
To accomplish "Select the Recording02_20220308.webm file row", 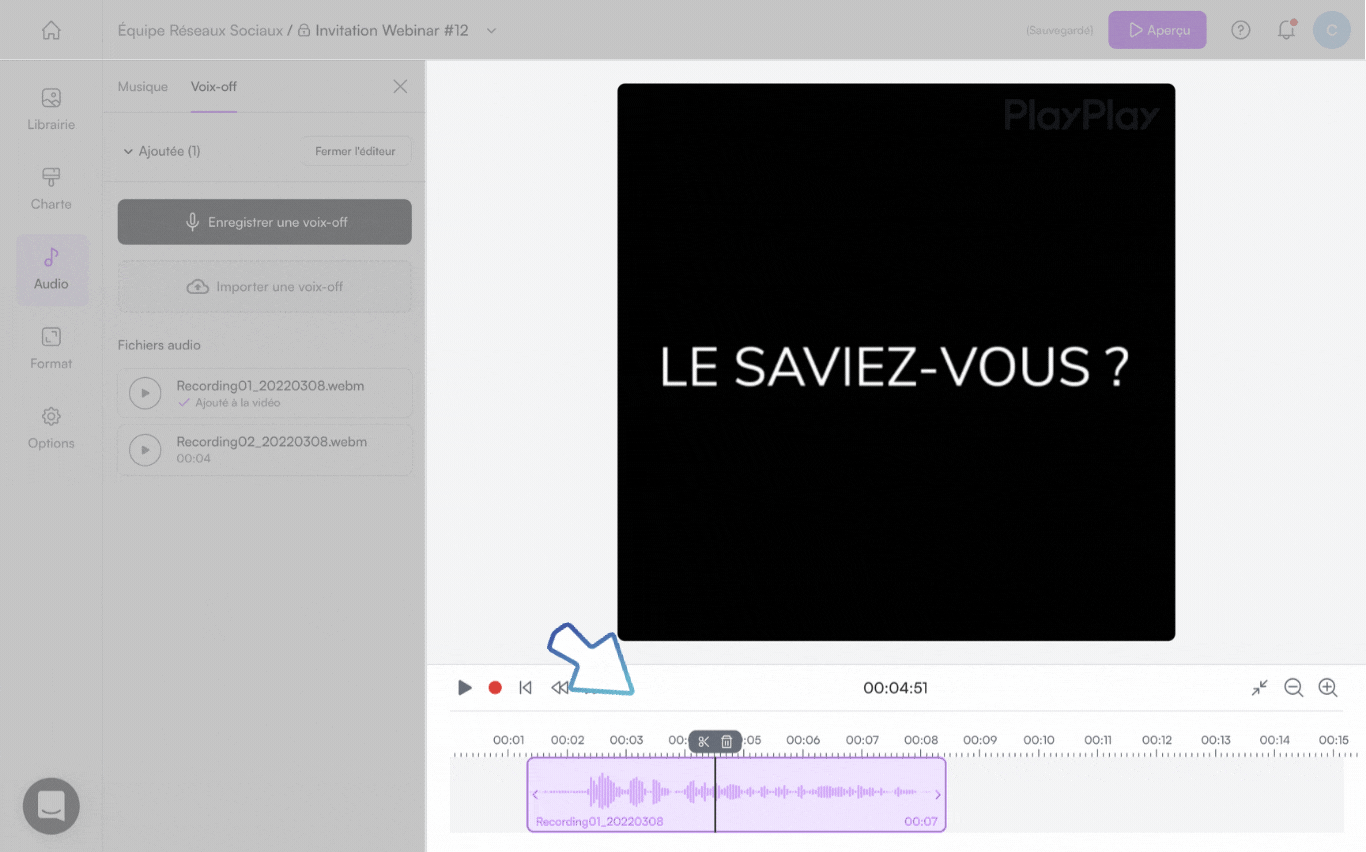I will tap(265, 450).
